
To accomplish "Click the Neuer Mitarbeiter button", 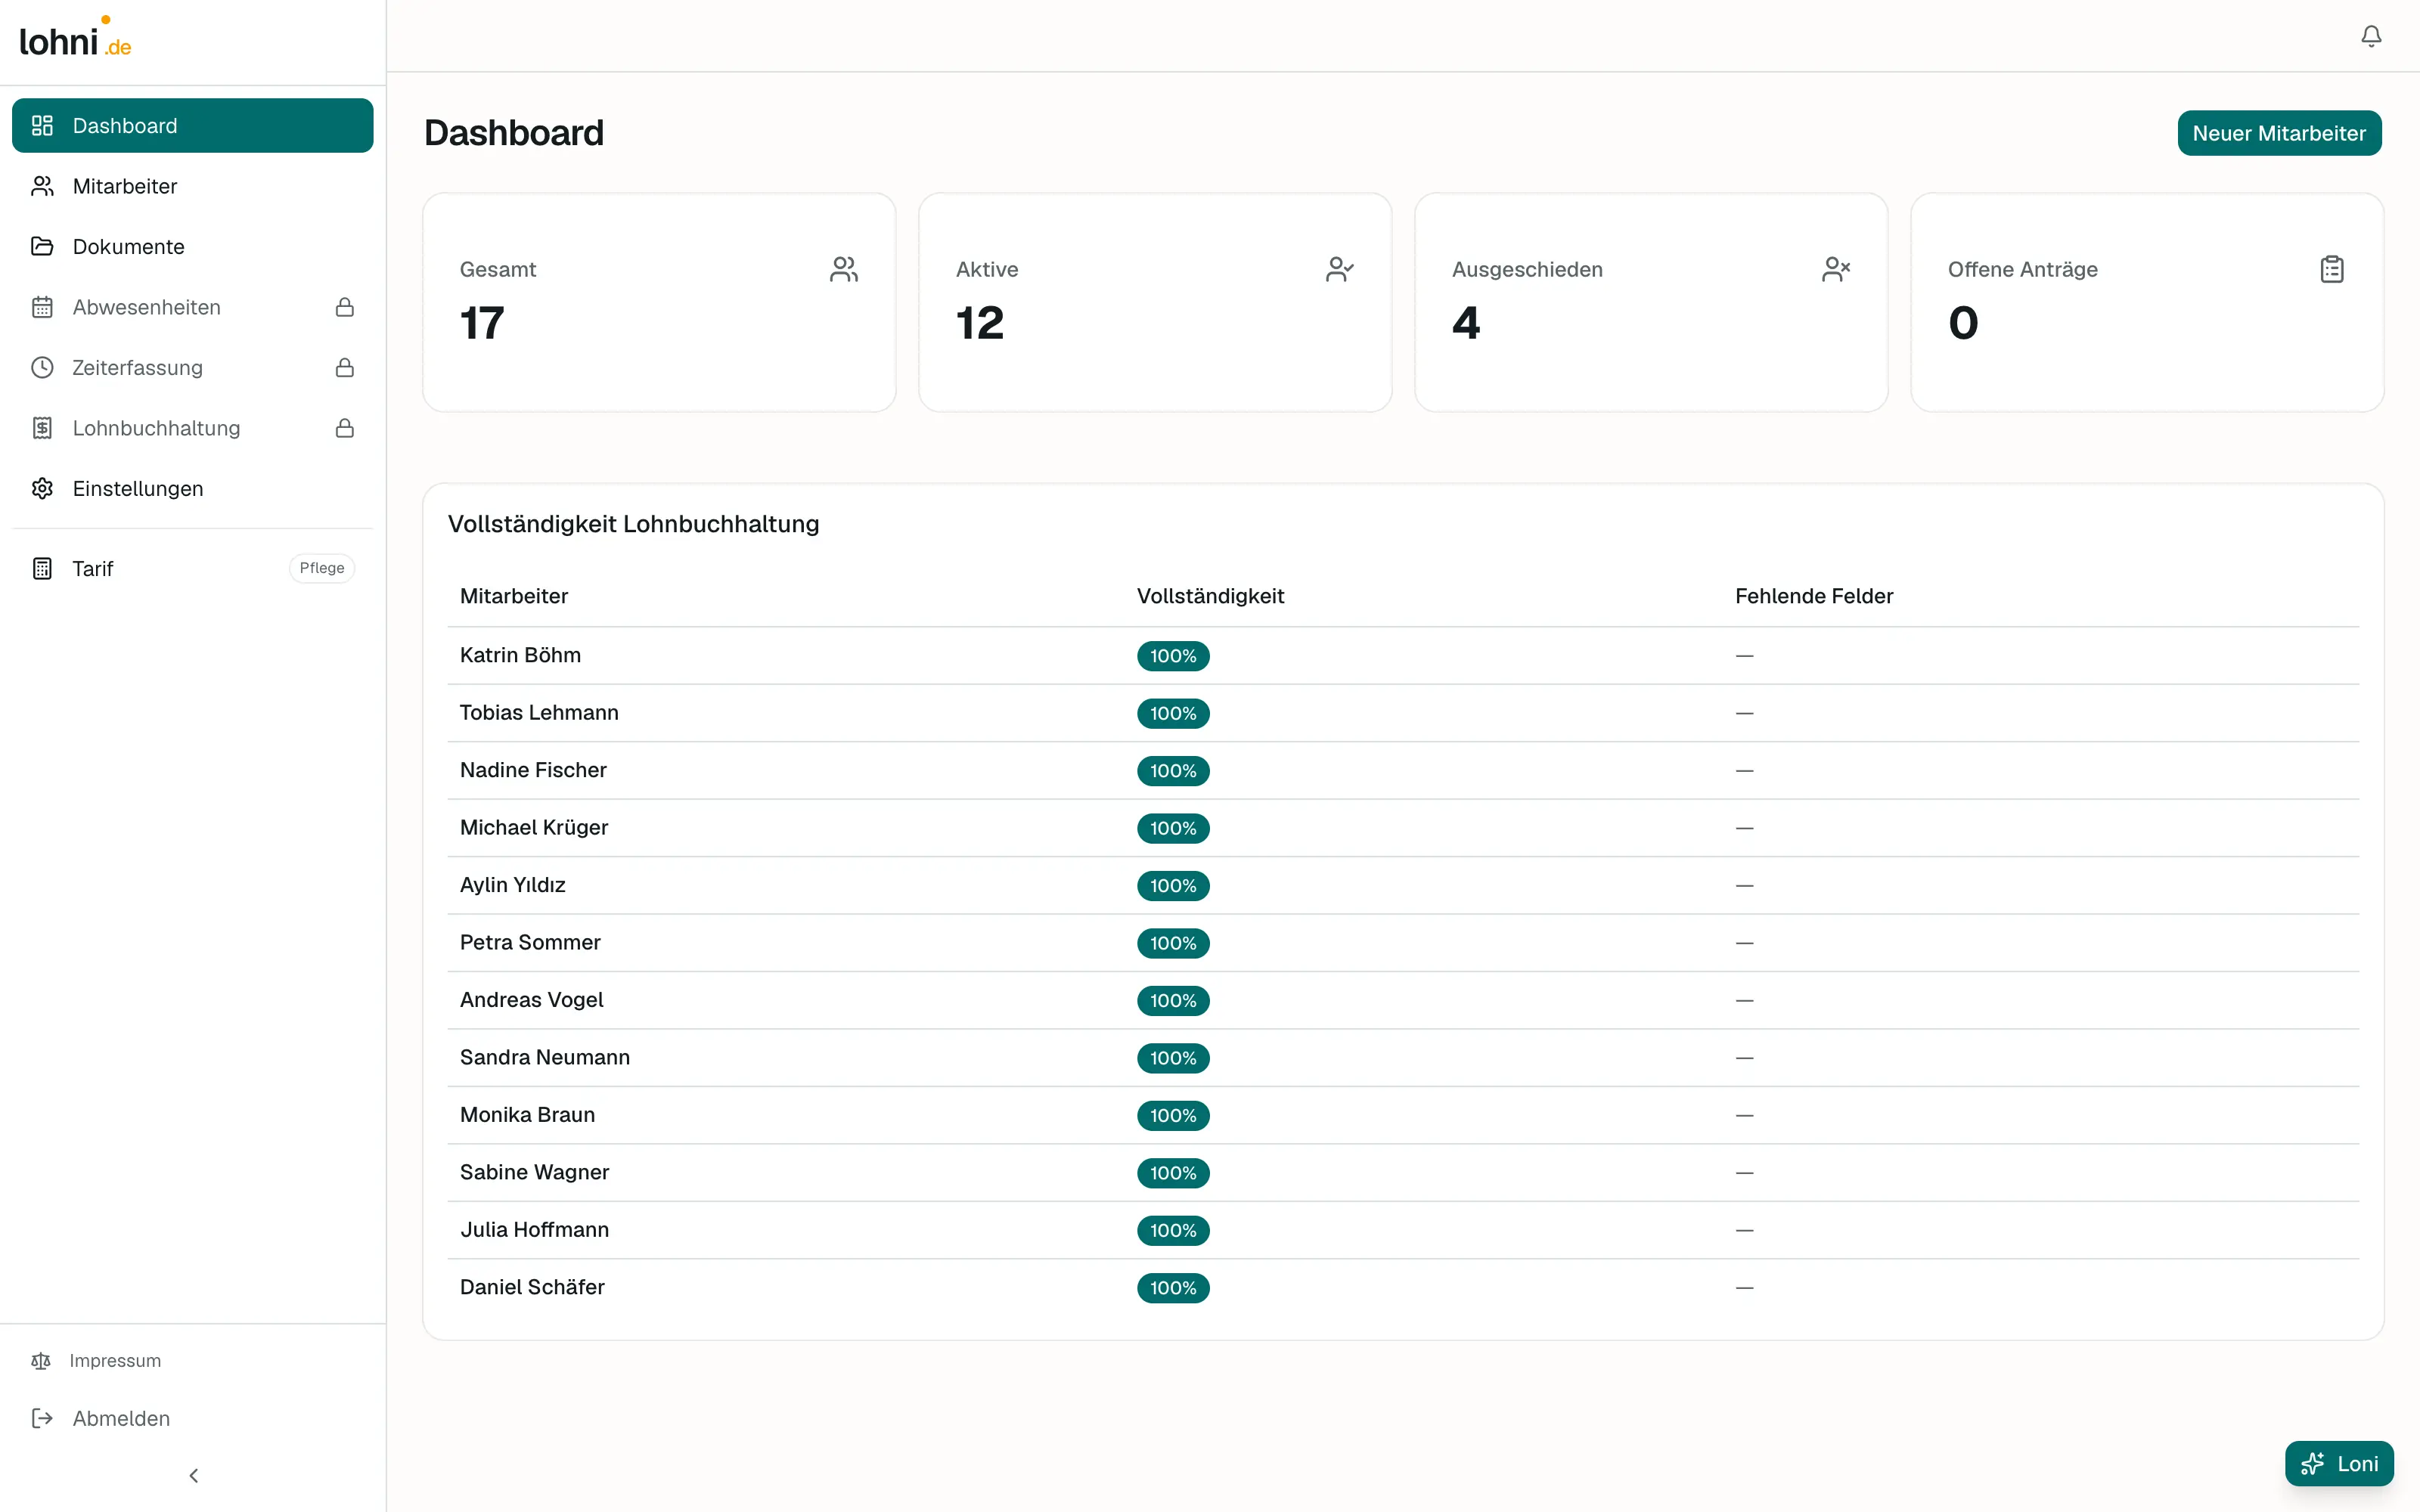I will [x=2279, y=133].
